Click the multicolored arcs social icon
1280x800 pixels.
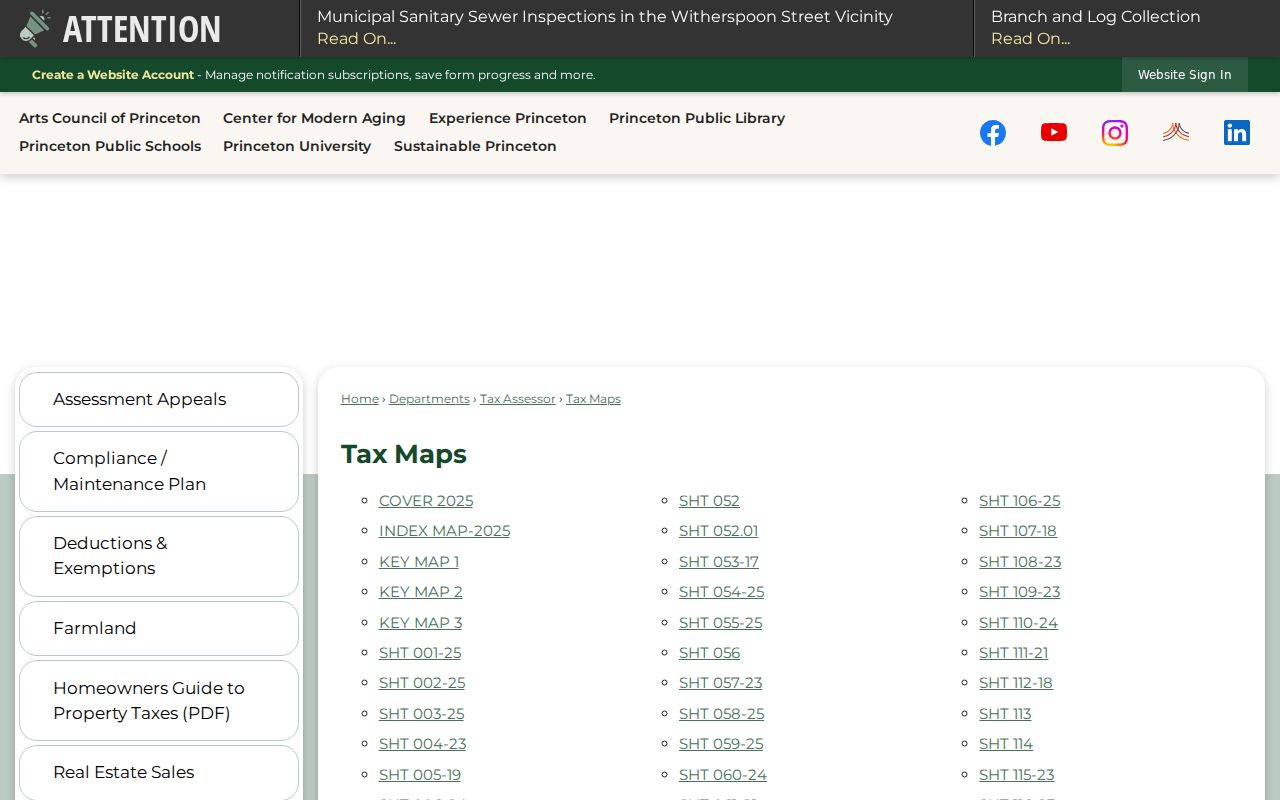pyautogui.click(x=1176, y=132)
